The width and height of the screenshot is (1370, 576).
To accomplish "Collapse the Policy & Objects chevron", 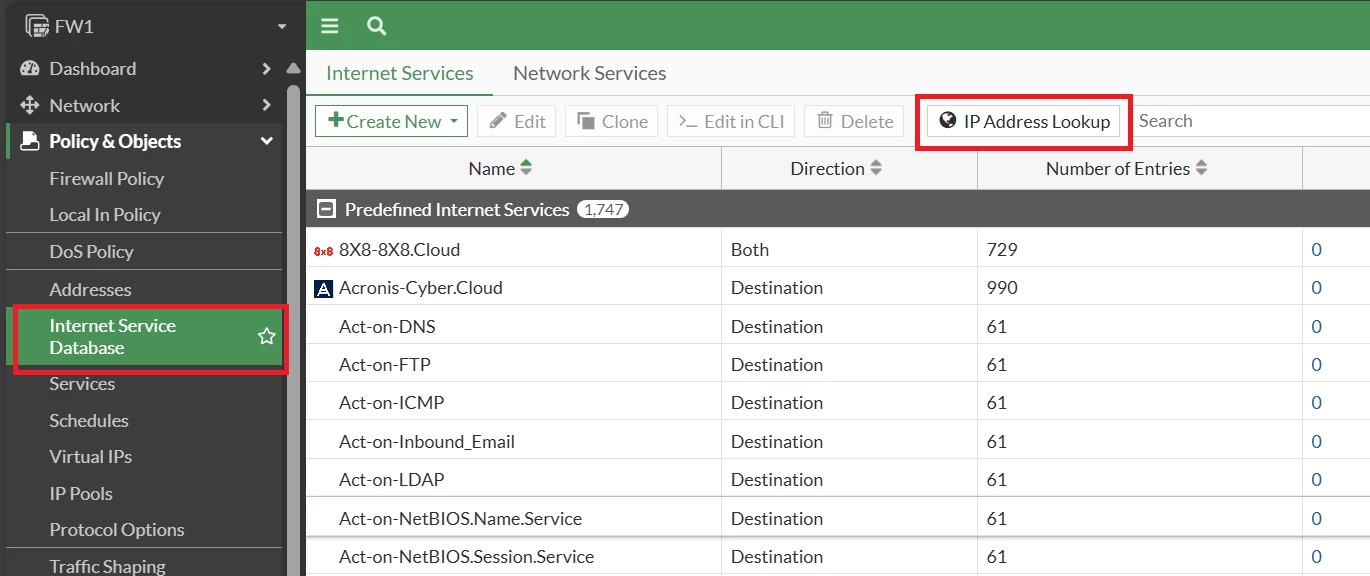I will click(267, 141).
